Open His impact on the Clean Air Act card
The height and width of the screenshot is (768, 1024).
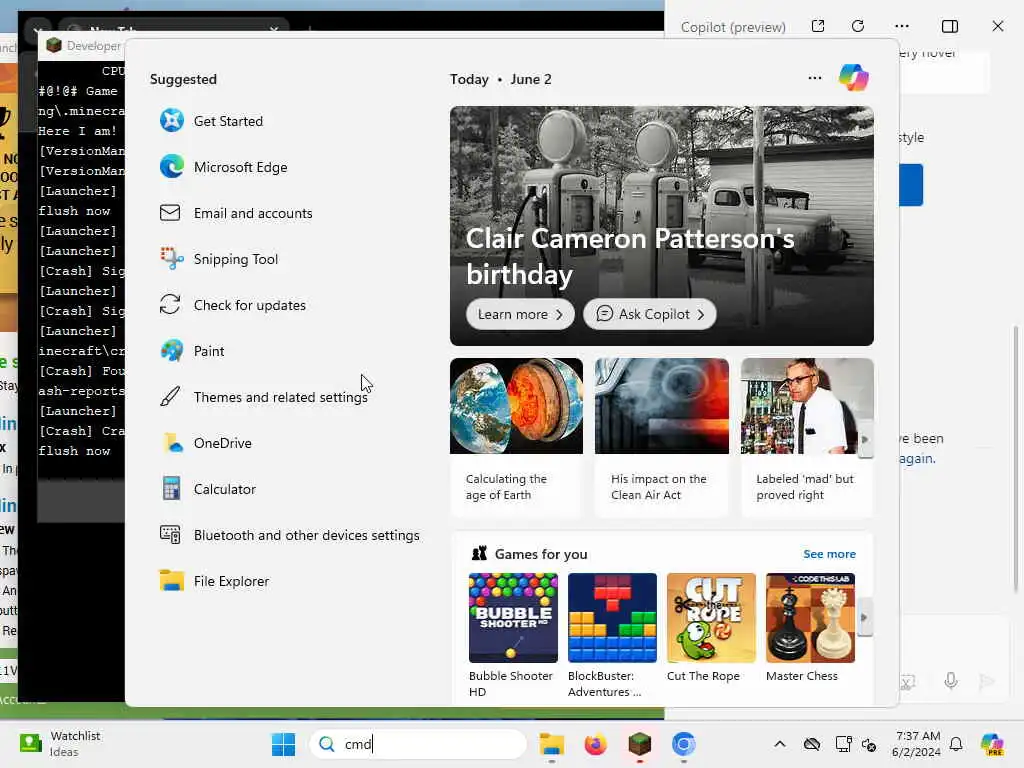tap(662, 437)
